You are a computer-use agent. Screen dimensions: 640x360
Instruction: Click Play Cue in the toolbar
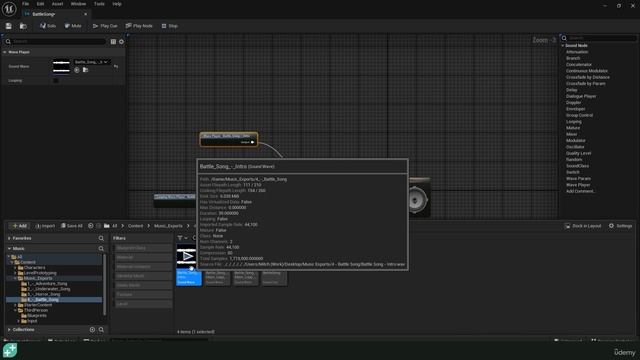tap(105, 26)
